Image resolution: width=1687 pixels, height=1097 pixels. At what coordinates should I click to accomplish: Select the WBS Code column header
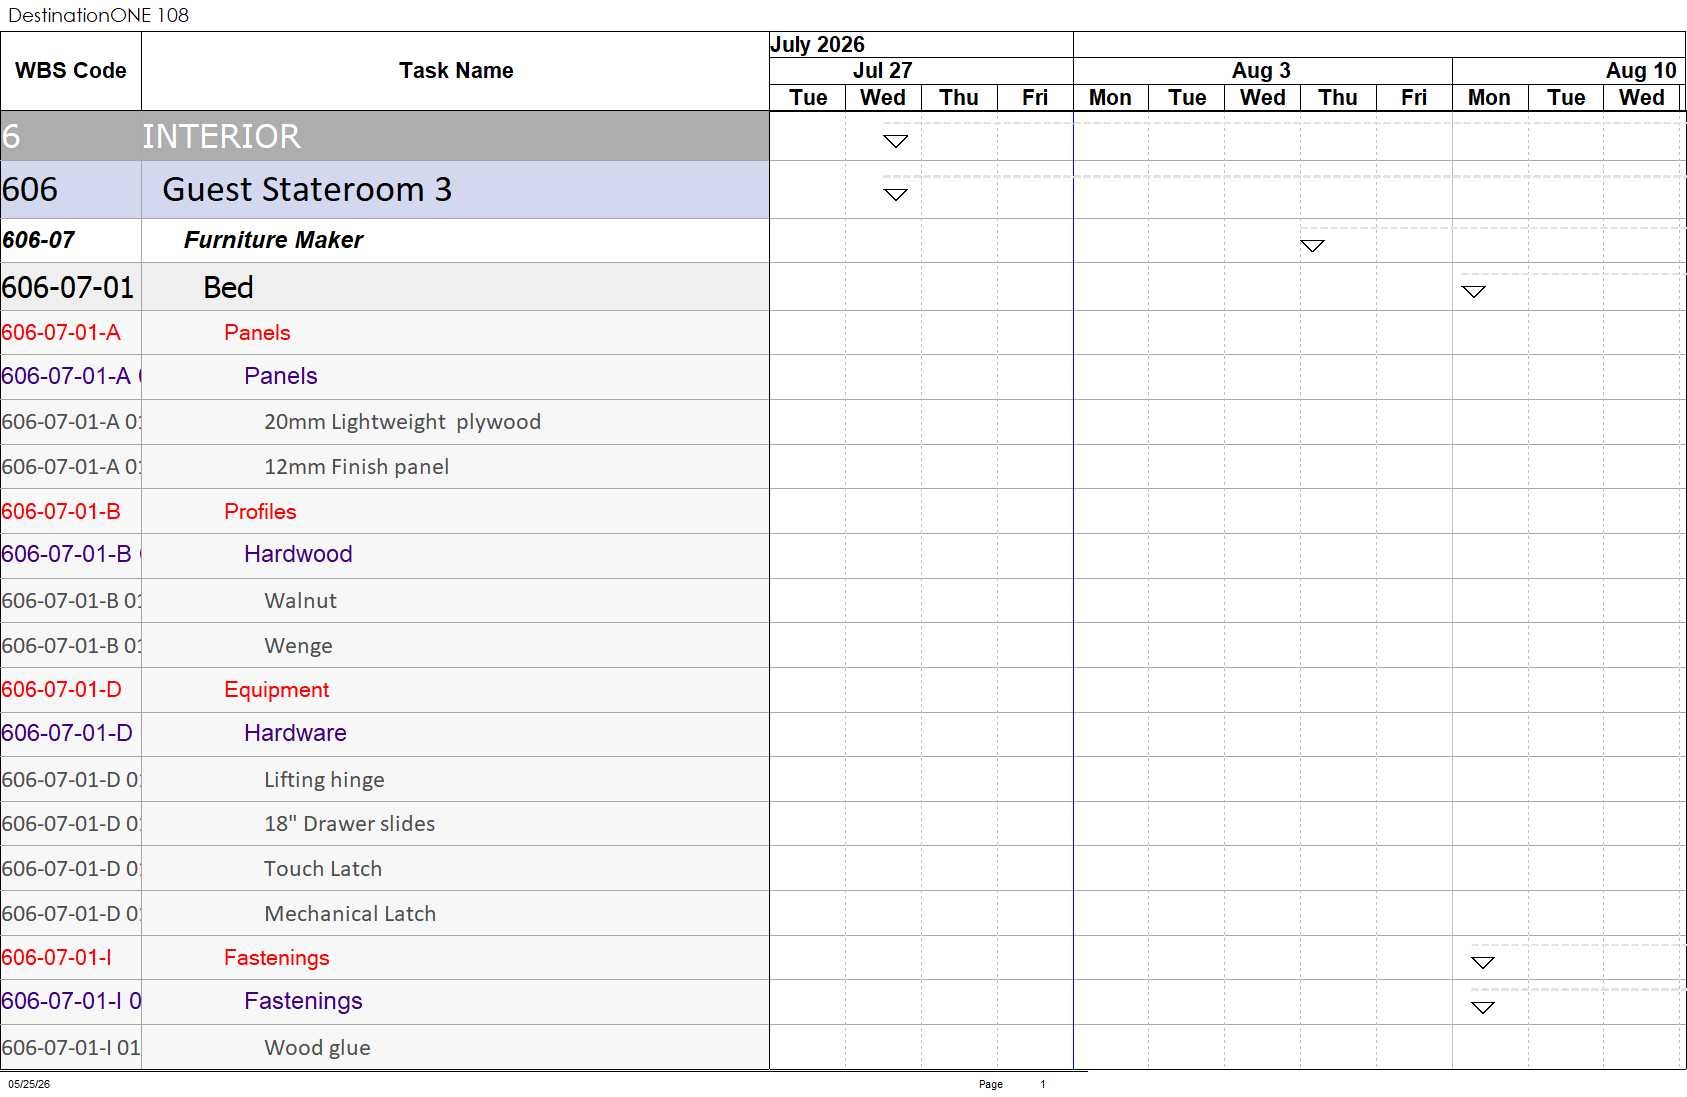click(x=71, y=71)
